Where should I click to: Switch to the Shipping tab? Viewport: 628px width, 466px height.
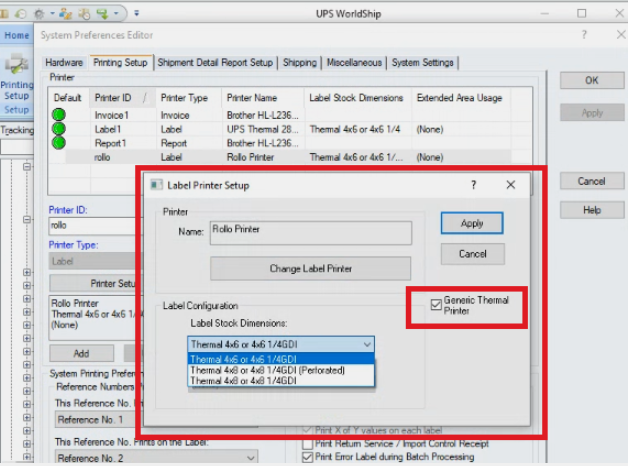pyautogui.click(x=300, y=62)
